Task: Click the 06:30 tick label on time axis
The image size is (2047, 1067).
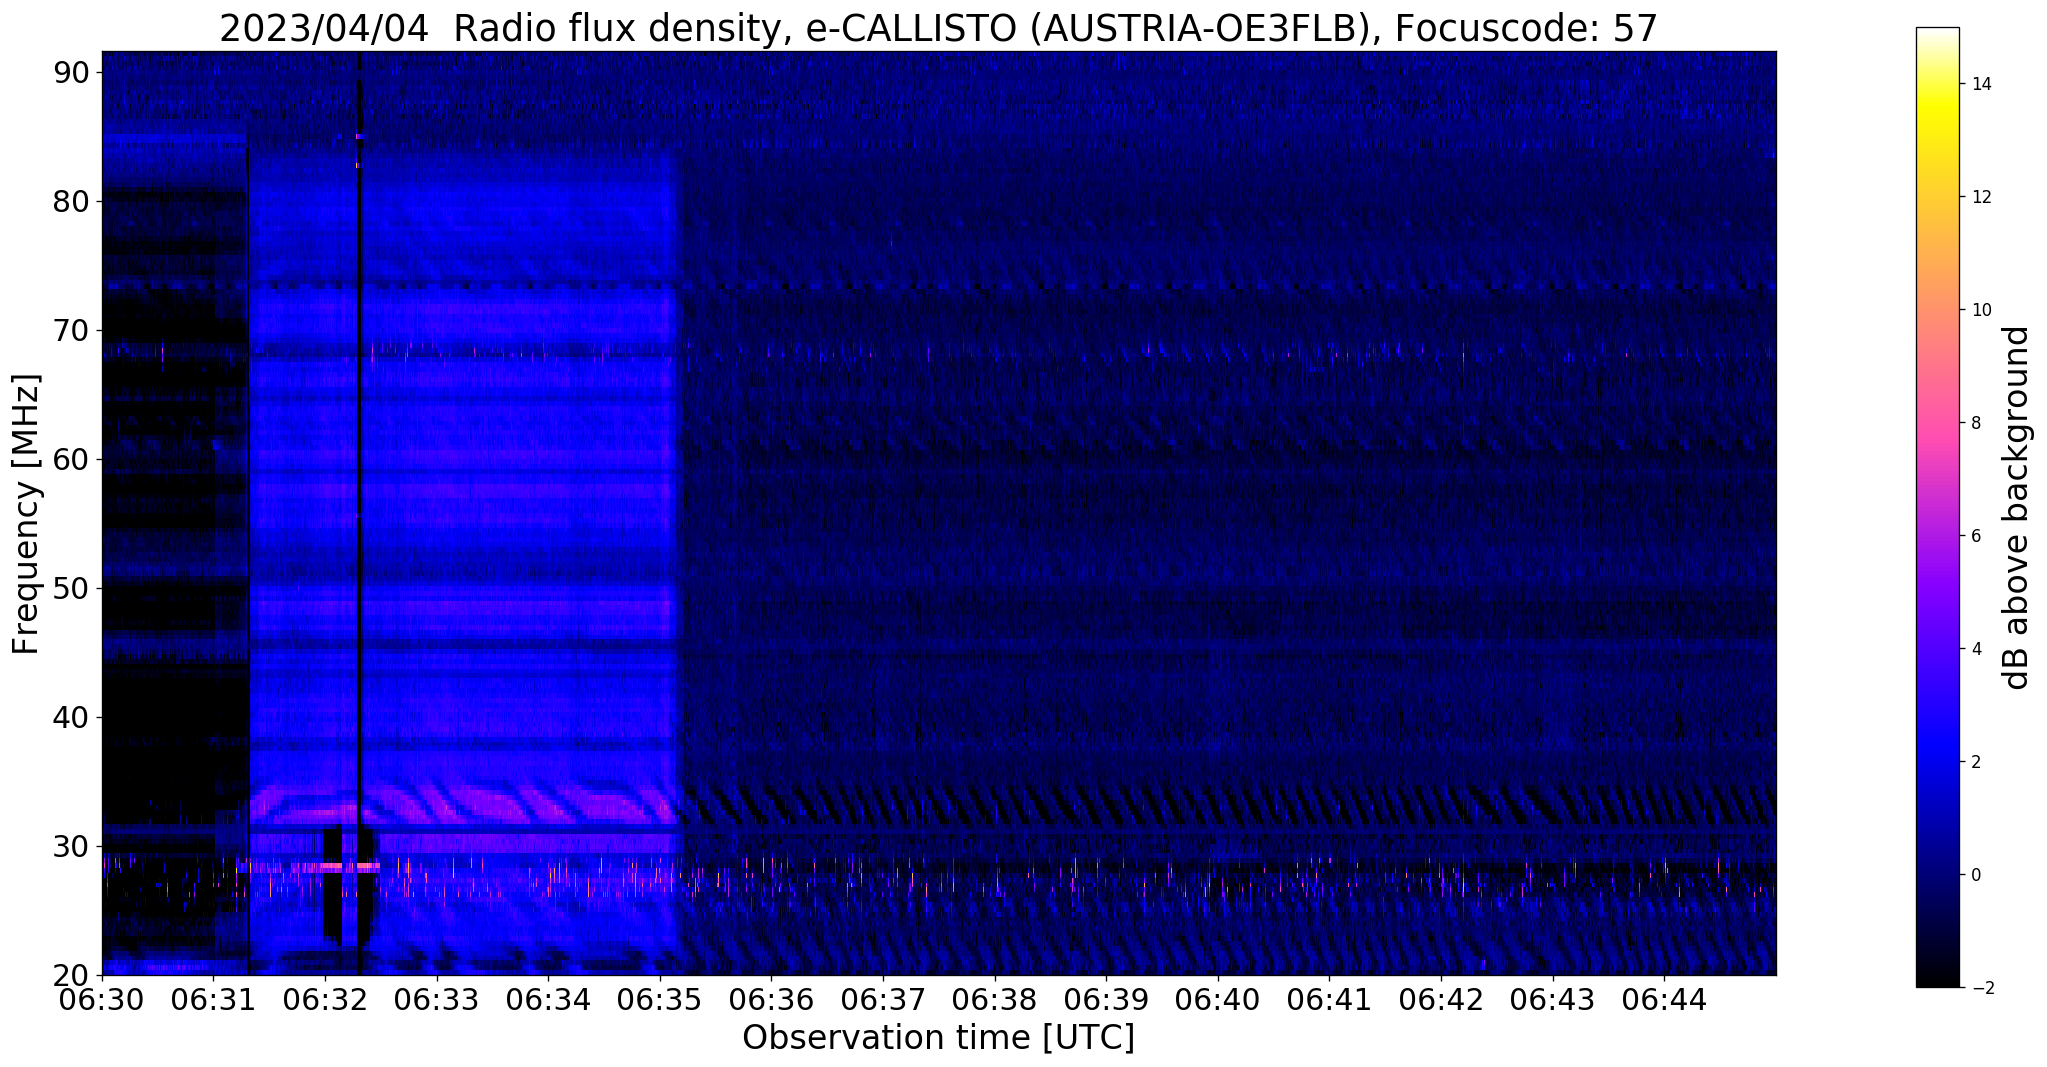Action: pyautogui.click(x=102, y=1000)
